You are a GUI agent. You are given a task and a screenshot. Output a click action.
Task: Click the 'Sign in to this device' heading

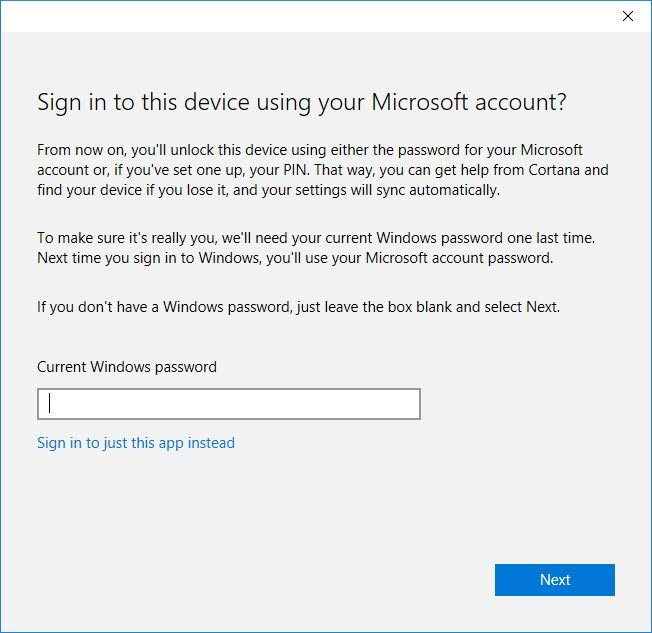coord(301,102)
